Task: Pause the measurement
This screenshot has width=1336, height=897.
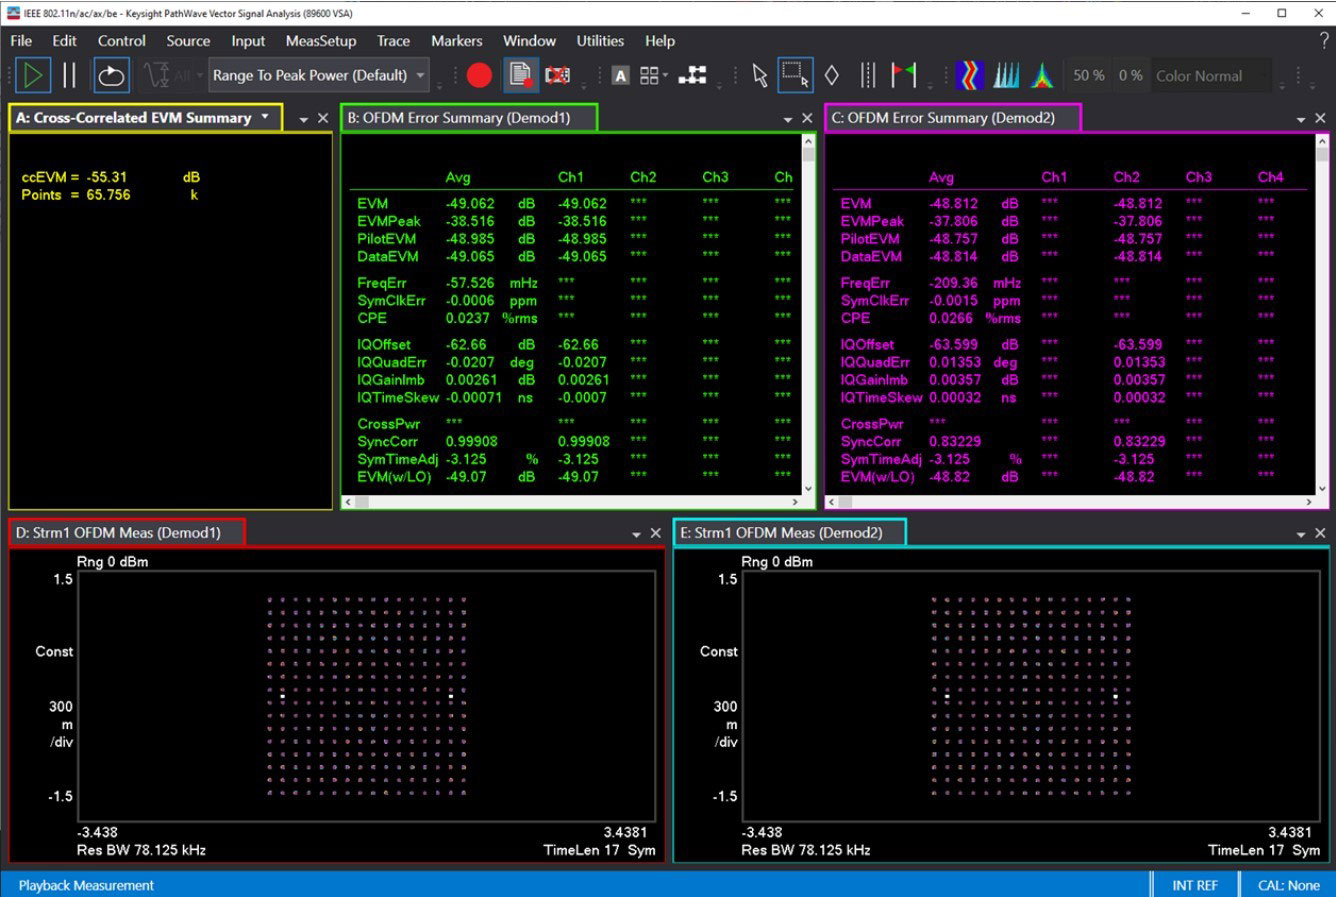Action: [69, 75]
